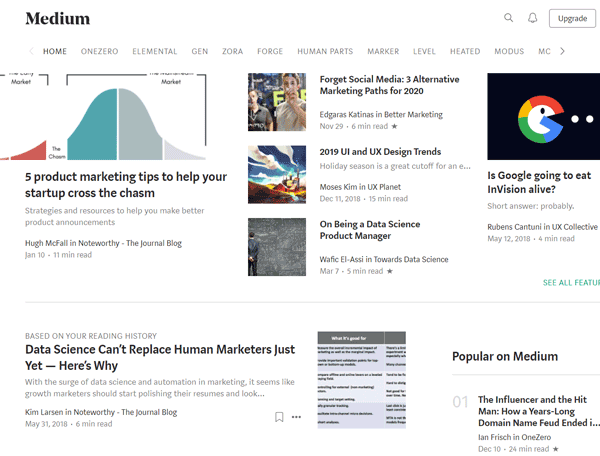Click member star next to '6 min read'
The height and width of the screenshot is (456, 600).
coord(395,126)
